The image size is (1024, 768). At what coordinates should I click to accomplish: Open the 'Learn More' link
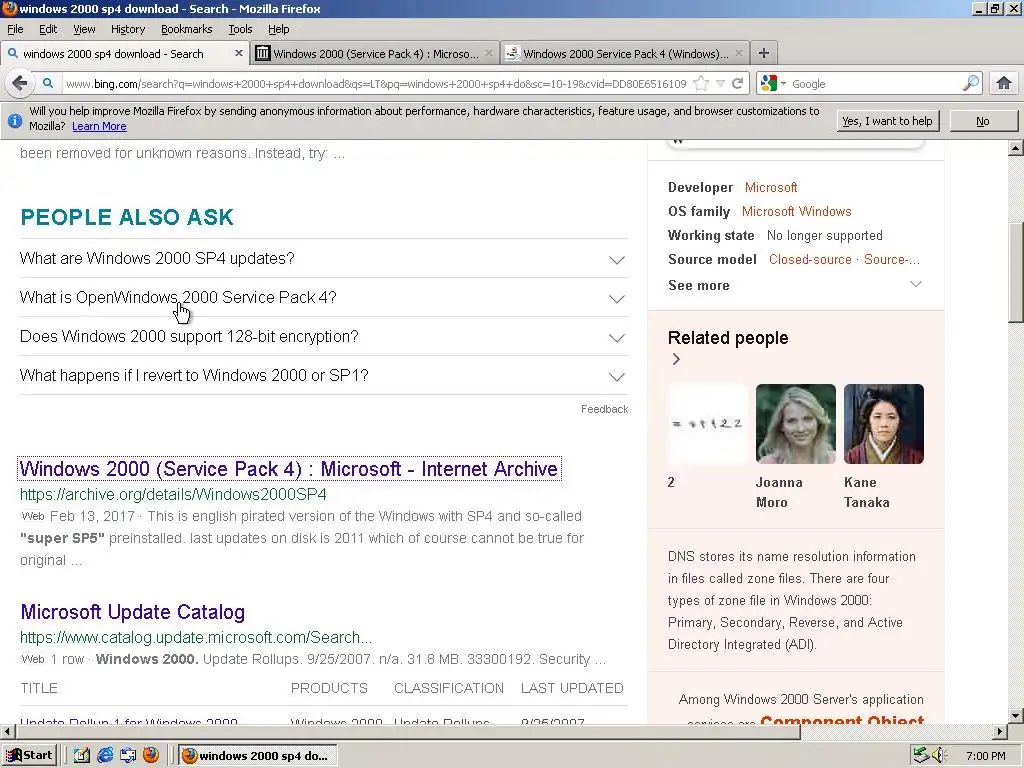pyautogui.click(x=99, y=126)
